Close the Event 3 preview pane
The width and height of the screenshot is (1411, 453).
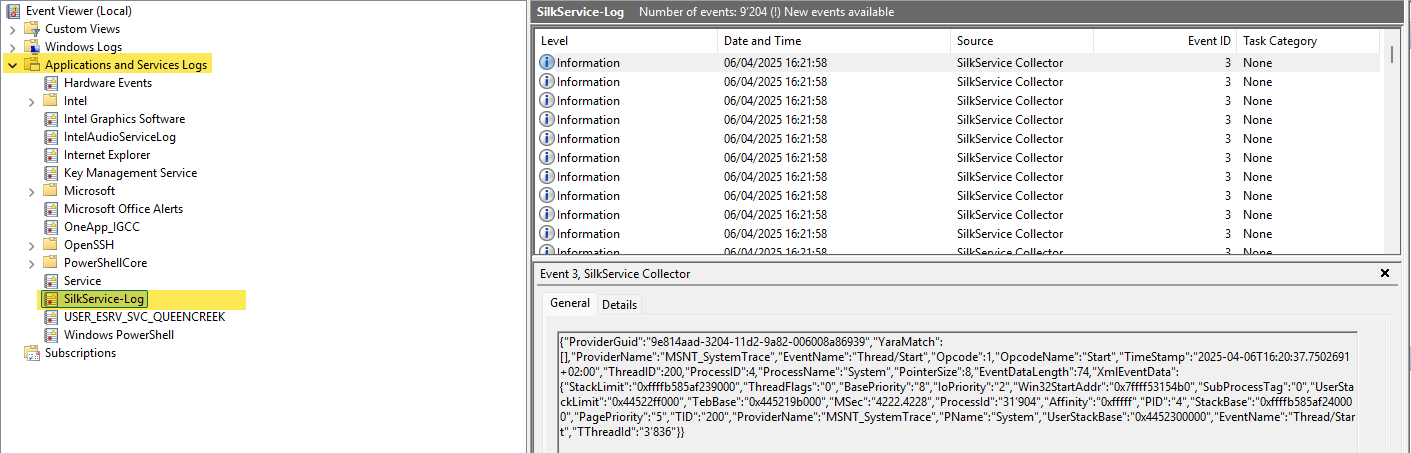(1385, 273)
